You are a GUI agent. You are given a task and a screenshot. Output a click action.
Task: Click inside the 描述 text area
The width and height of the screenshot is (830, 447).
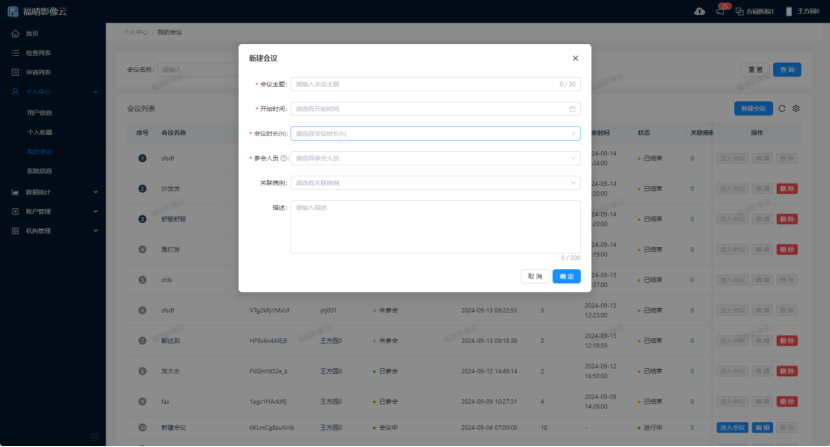pos(435,226)
